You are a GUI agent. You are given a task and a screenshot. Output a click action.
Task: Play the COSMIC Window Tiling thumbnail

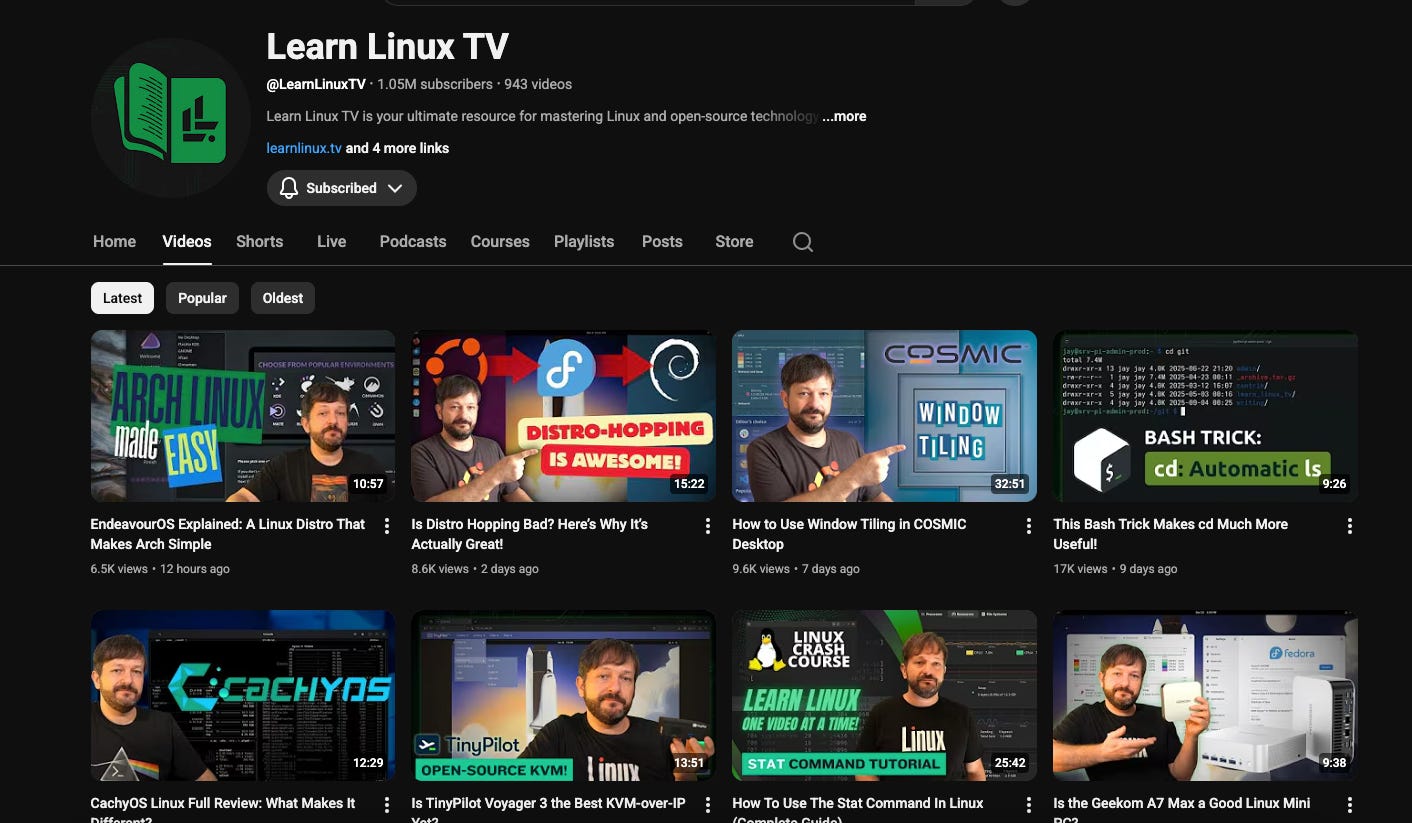[885, 416]
